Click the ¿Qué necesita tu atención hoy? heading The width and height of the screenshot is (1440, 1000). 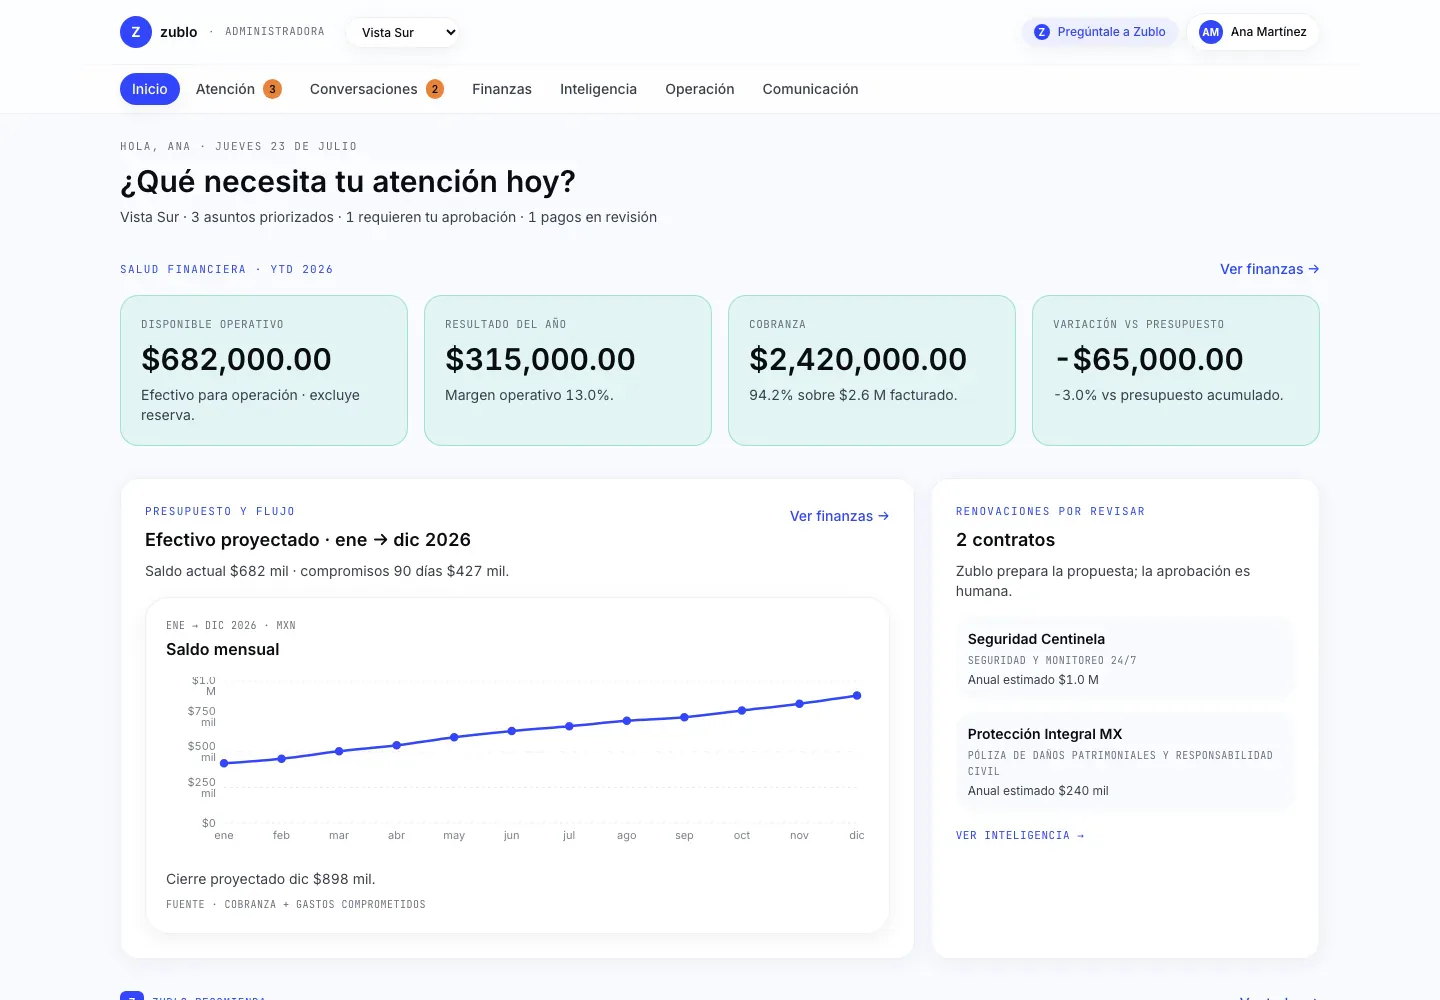[348, 181]
